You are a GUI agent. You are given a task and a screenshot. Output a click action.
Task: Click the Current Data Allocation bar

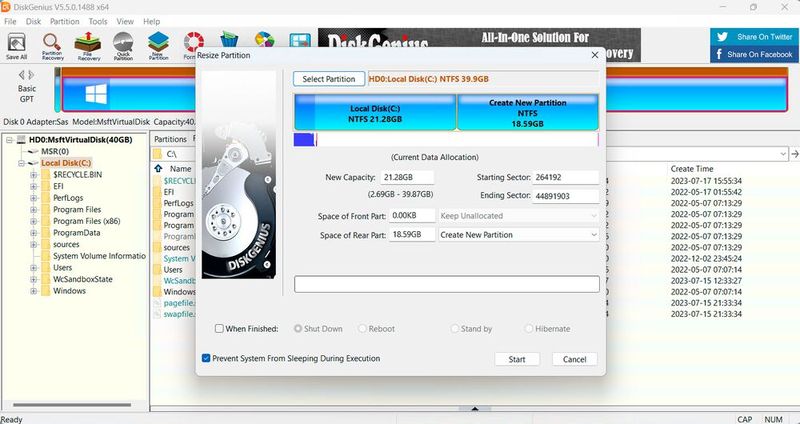[x=446, y=140]
